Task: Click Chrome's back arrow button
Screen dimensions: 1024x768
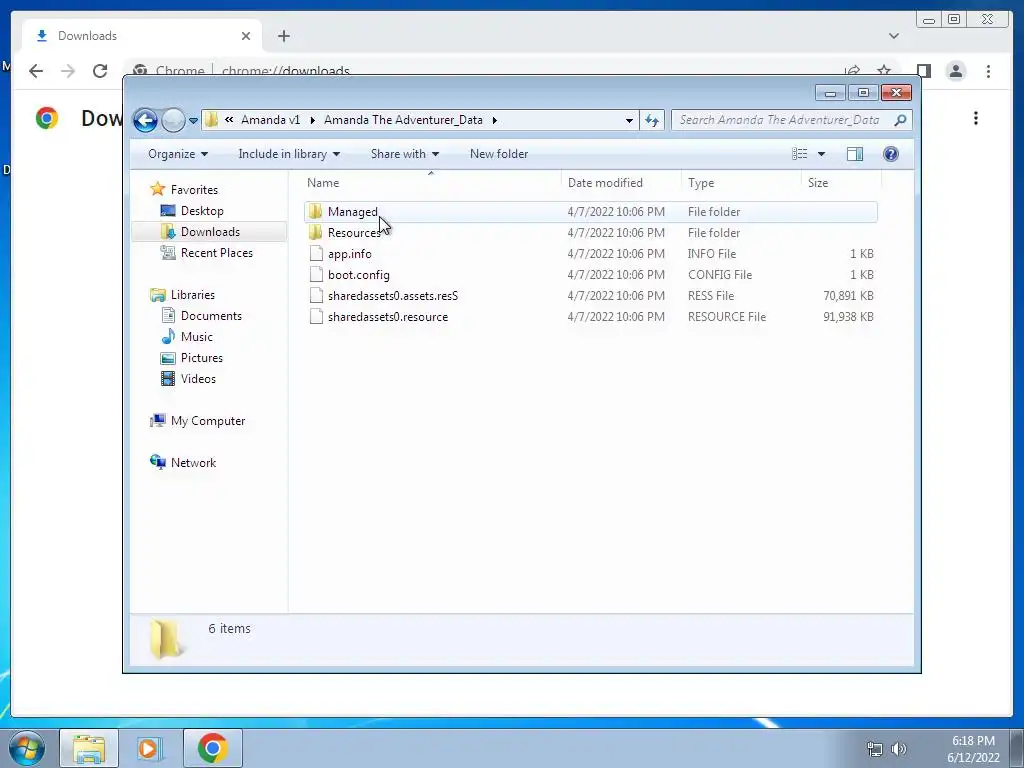Action: click(36, 71)
